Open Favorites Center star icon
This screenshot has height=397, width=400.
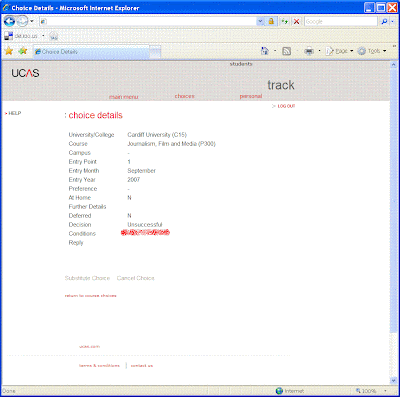9,51
